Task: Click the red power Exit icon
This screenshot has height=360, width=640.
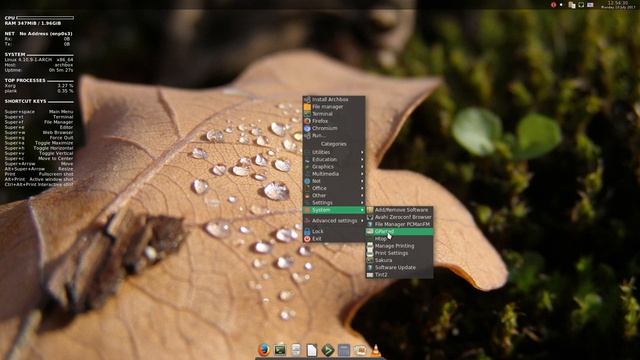Action: (x=307, y=239)
